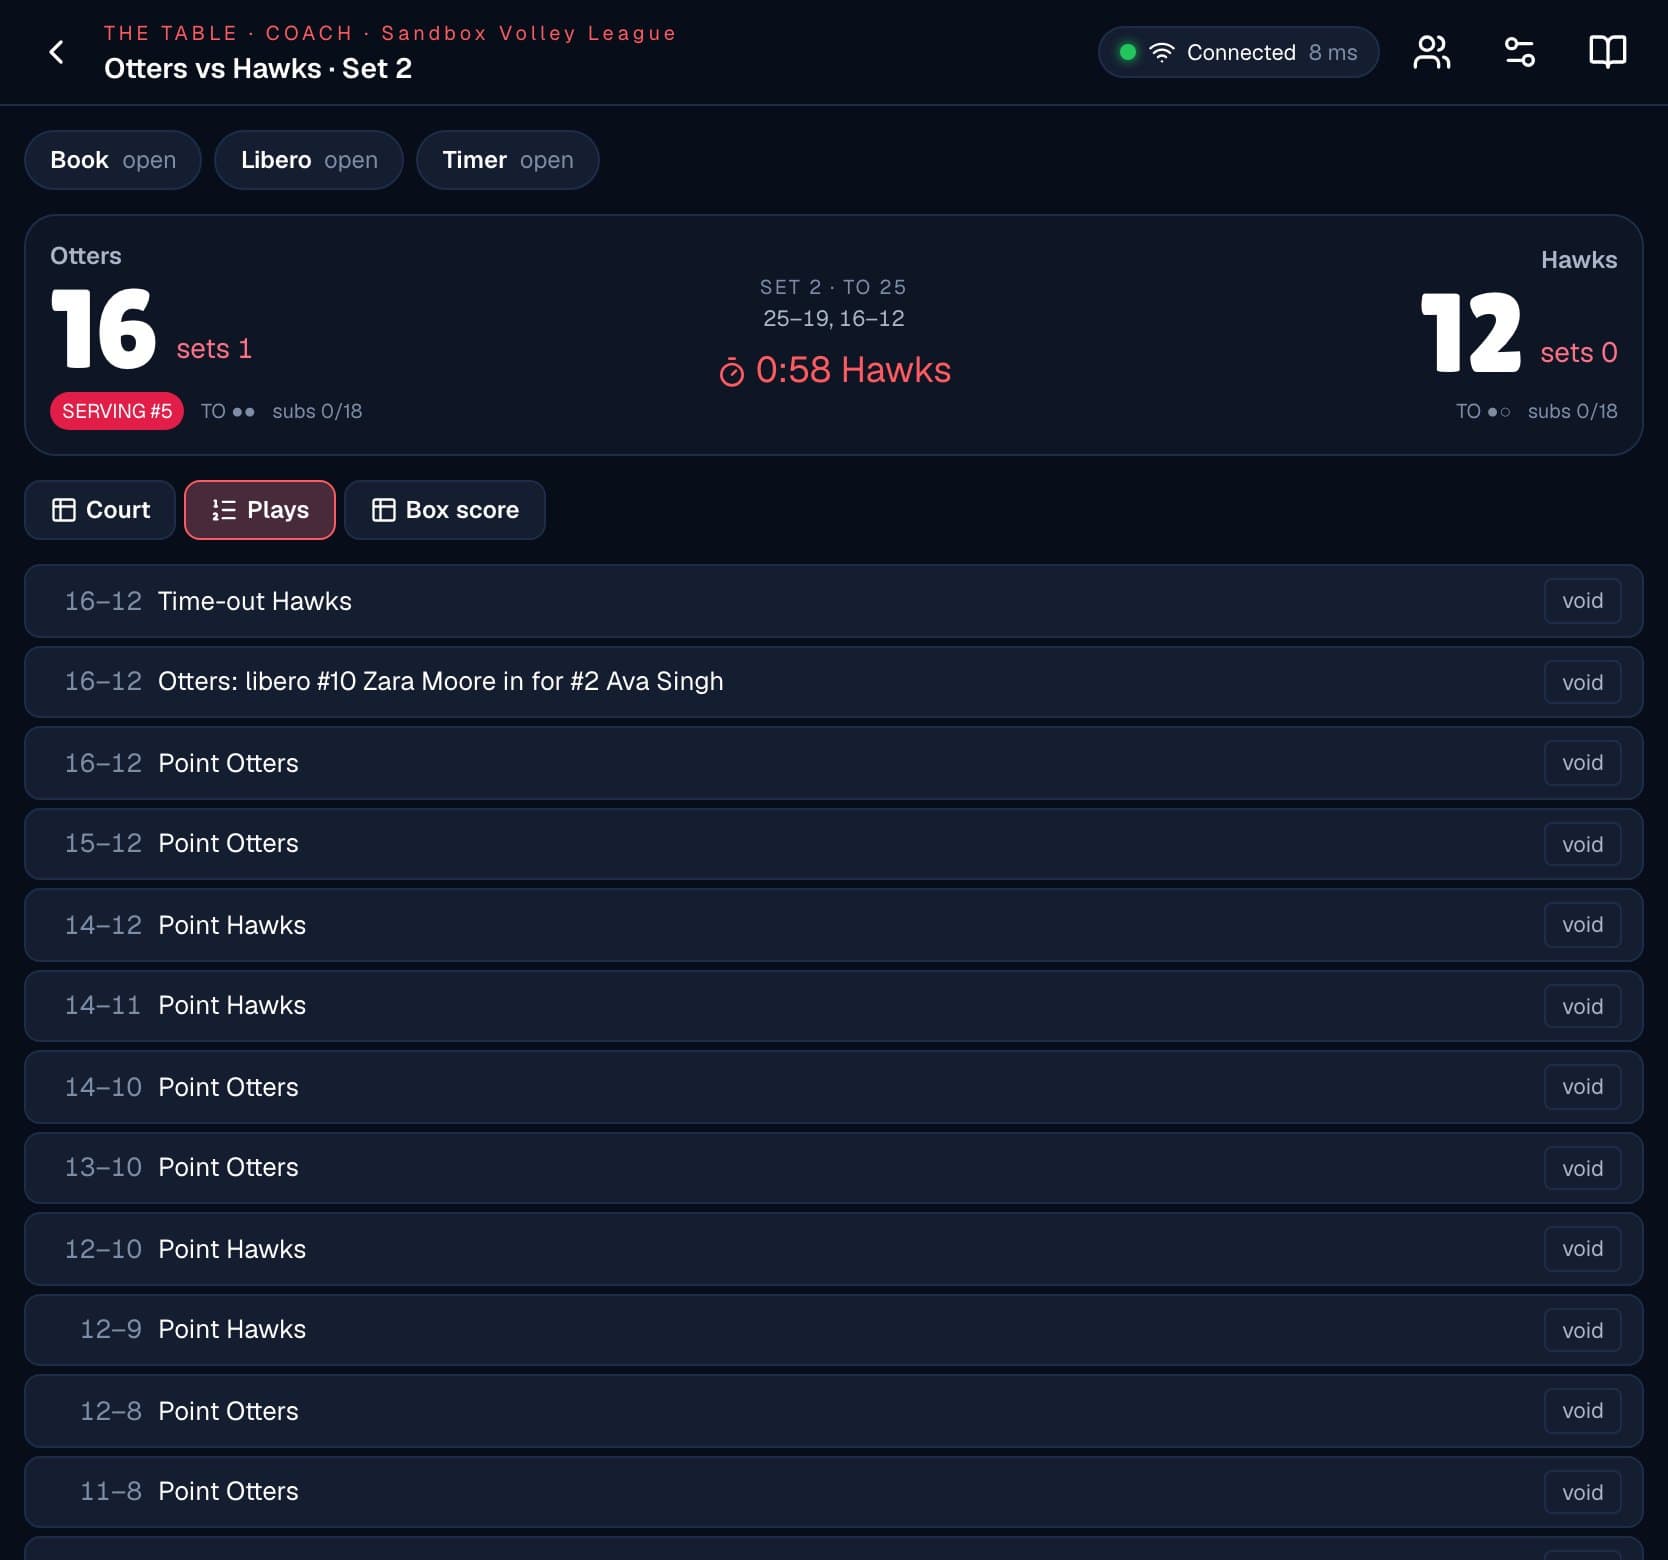Image resolution: width=1668 pixels, height=1560 pixels.
Task: Void the 12–8 Point Otters play
Action: click(1582, 1411)
